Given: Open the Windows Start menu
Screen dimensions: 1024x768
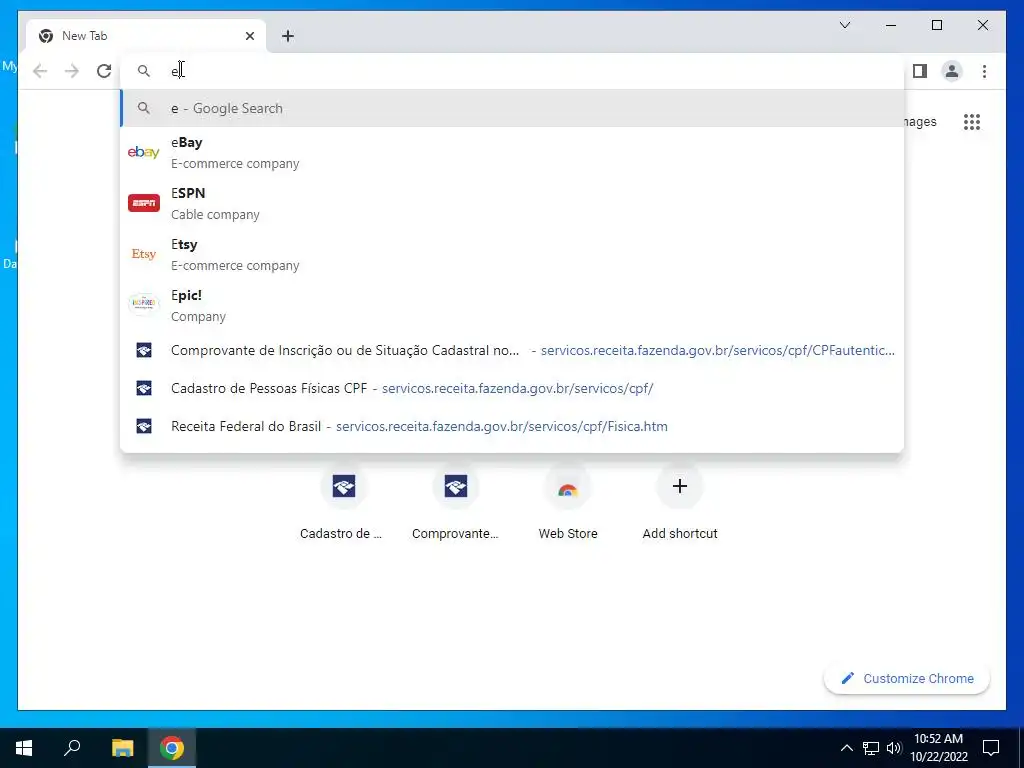Looking at the screenshot, I should (x=24, y=748).
